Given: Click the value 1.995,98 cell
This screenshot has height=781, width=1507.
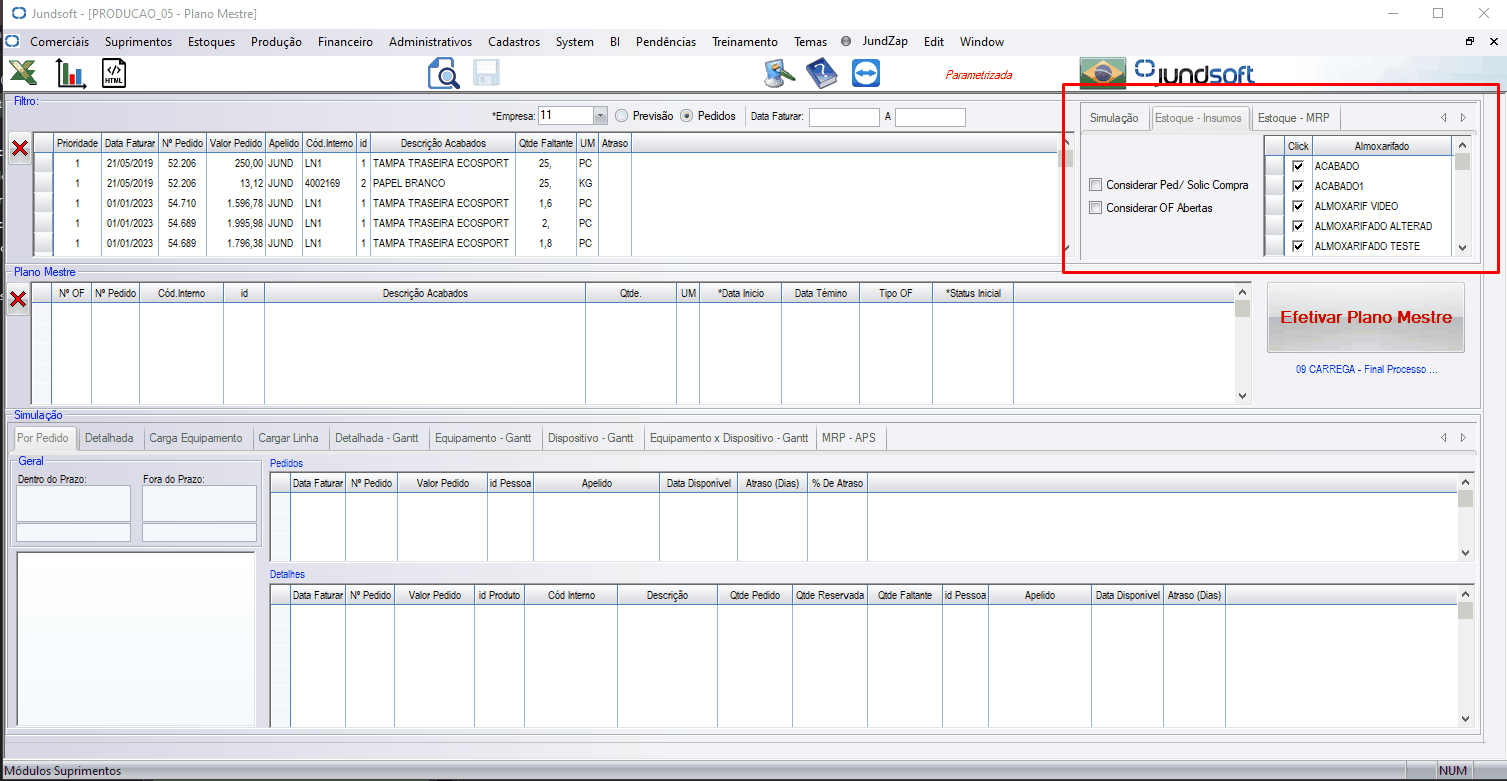Looking at the screenshot, I should (x=235, y=223).
